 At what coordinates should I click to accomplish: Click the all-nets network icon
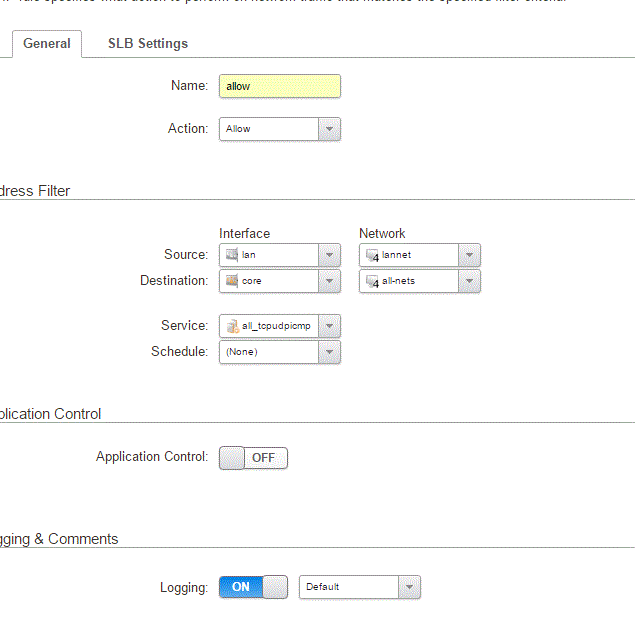(372, 281)
